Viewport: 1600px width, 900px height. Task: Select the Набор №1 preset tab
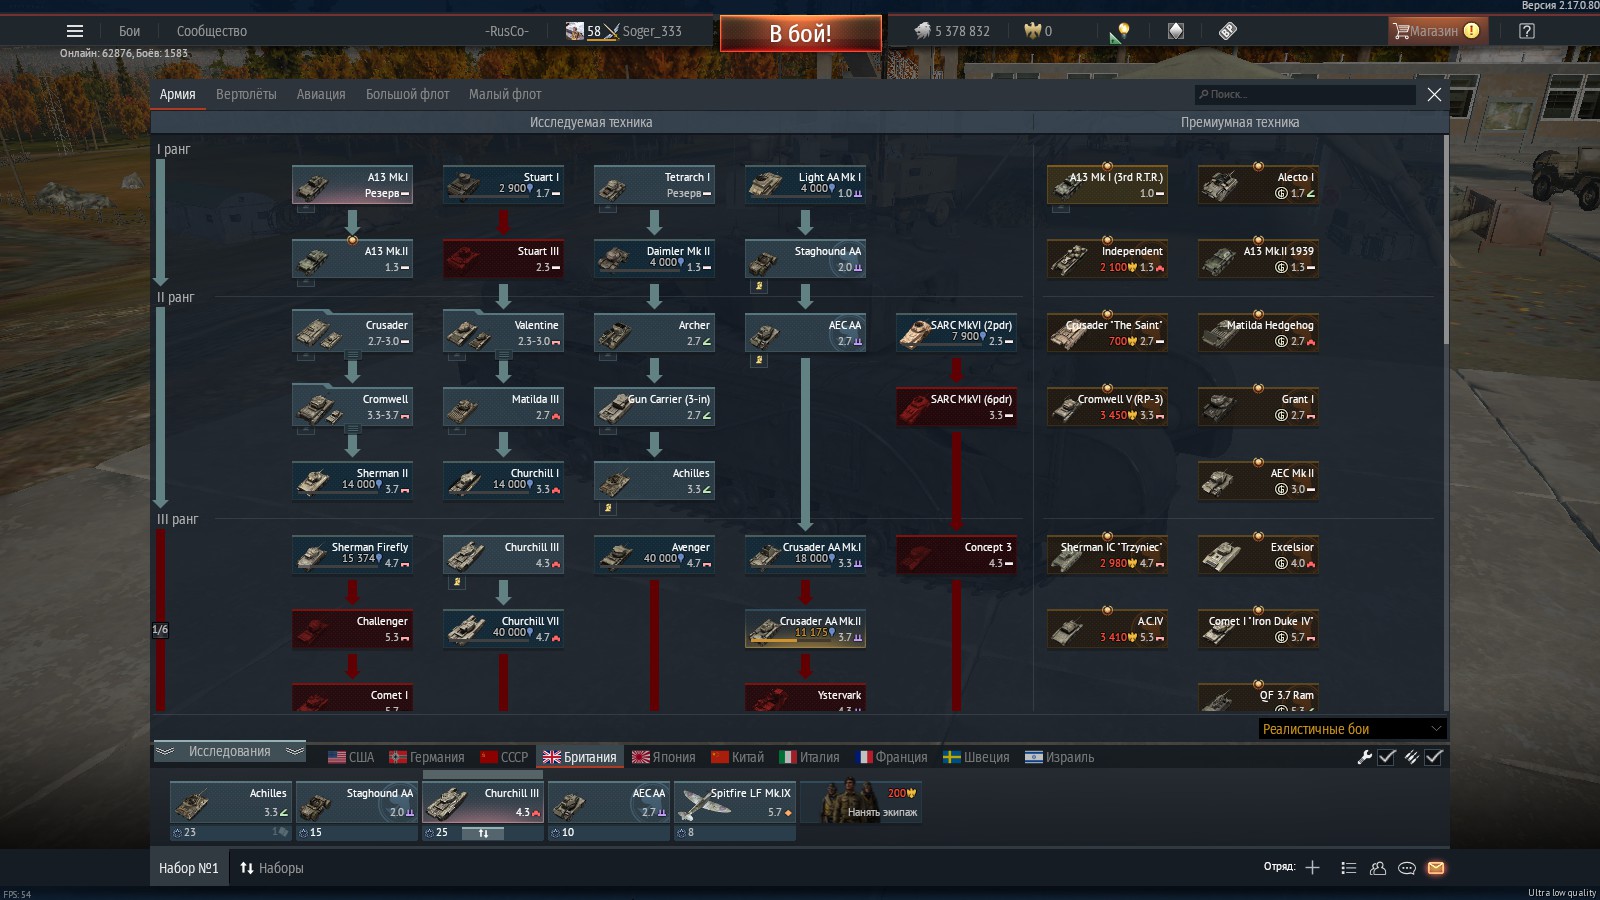[x=189, y=868]
